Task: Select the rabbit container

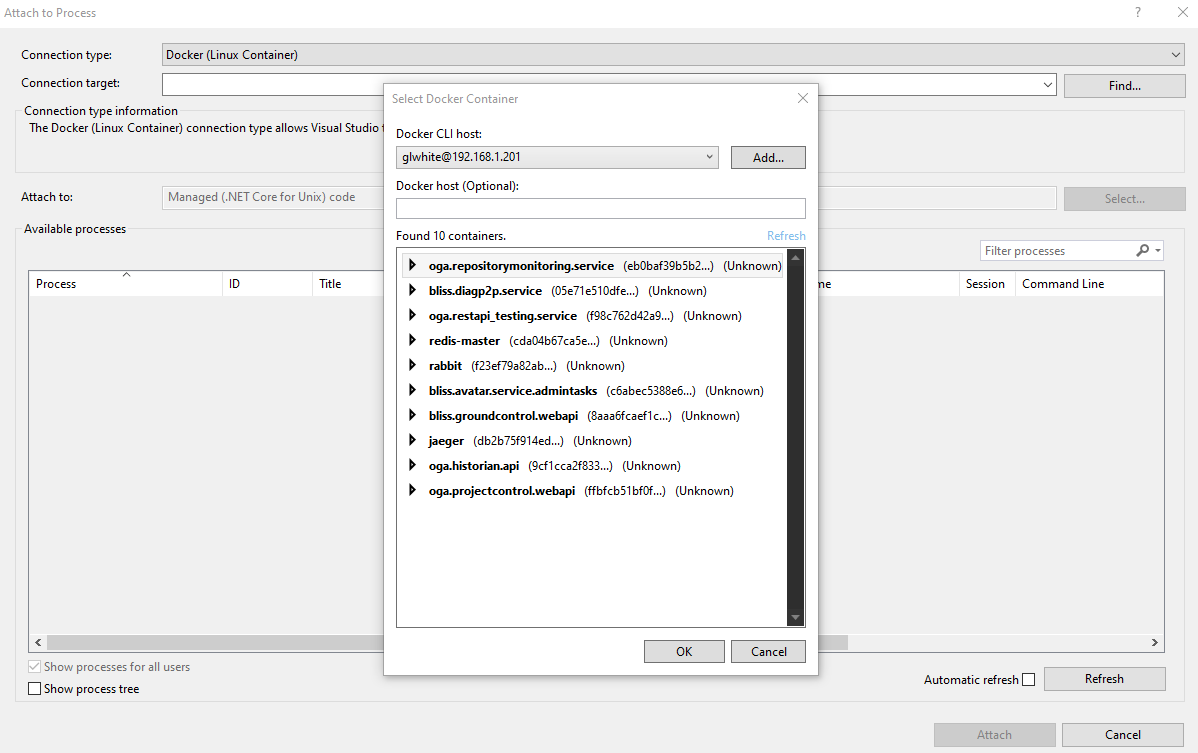Action: 526,366
